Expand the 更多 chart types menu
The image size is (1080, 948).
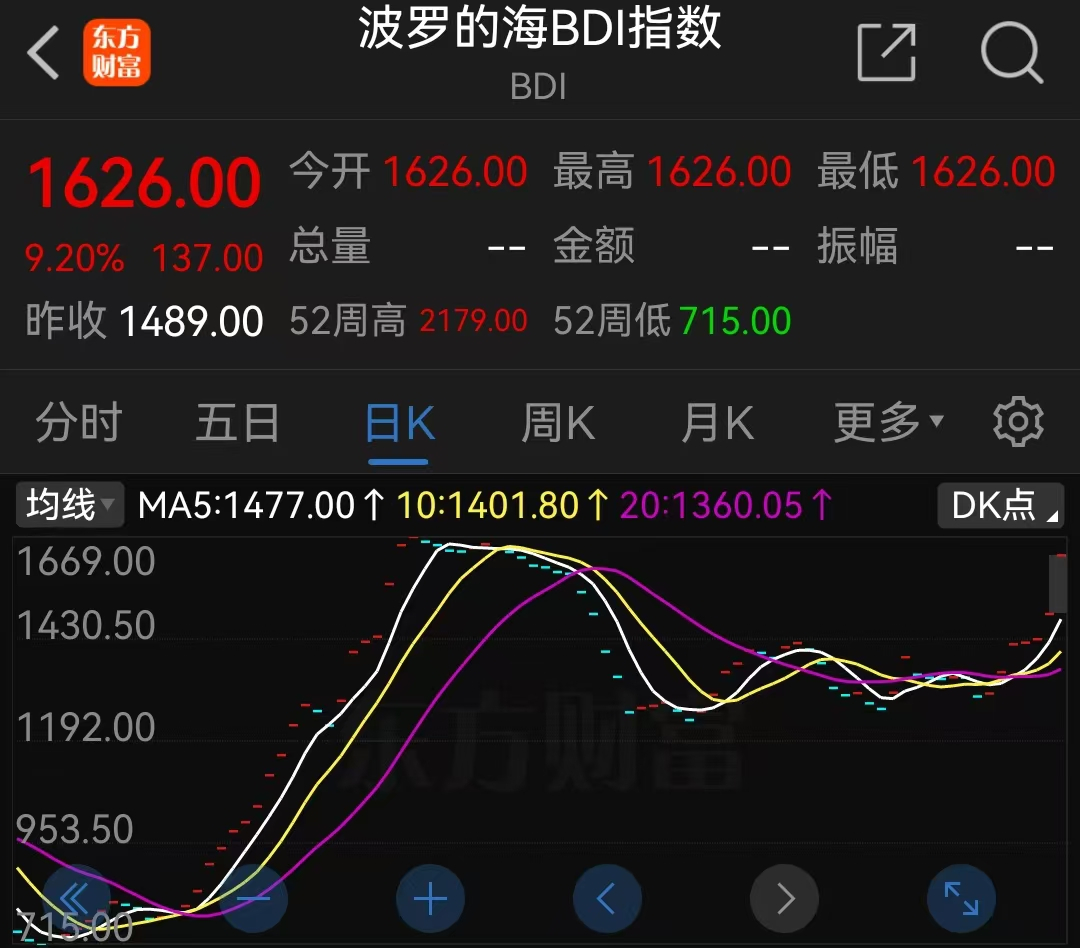point(885,421)
